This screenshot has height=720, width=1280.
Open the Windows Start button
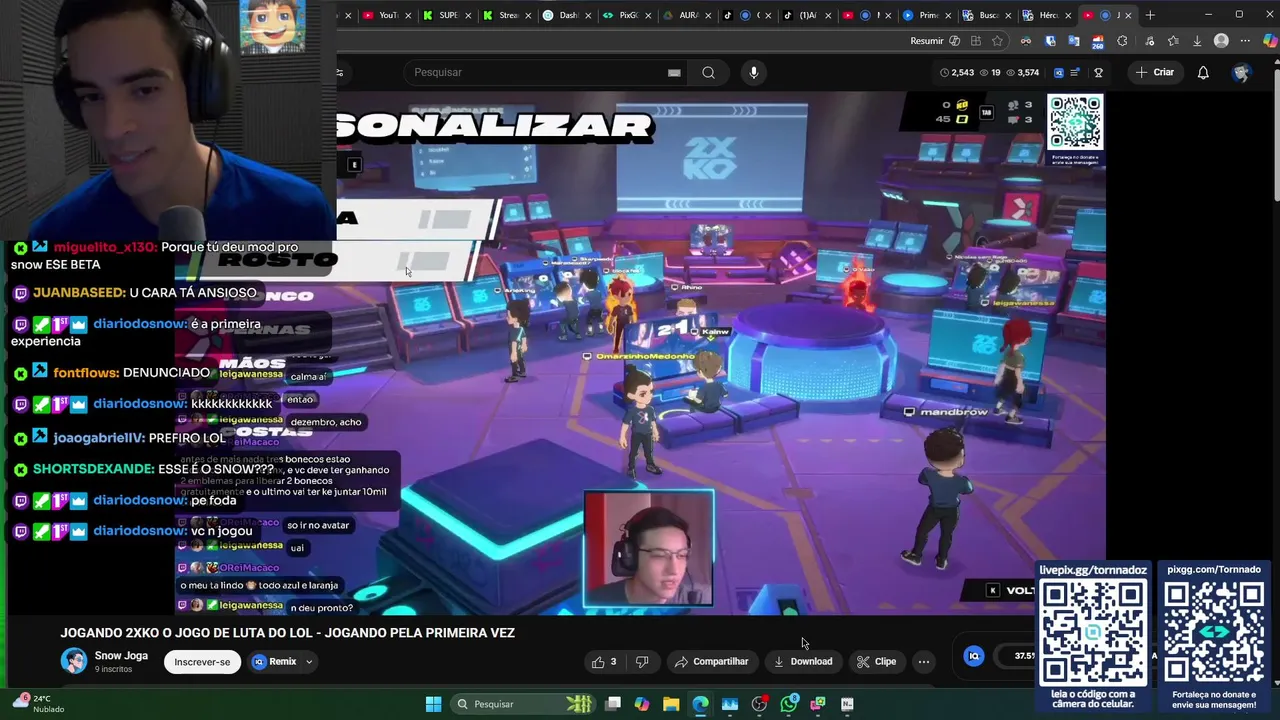[433, 704]
